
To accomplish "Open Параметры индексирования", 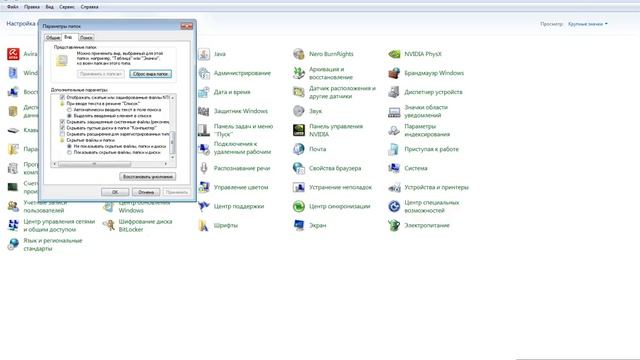I will pos(419,130).
